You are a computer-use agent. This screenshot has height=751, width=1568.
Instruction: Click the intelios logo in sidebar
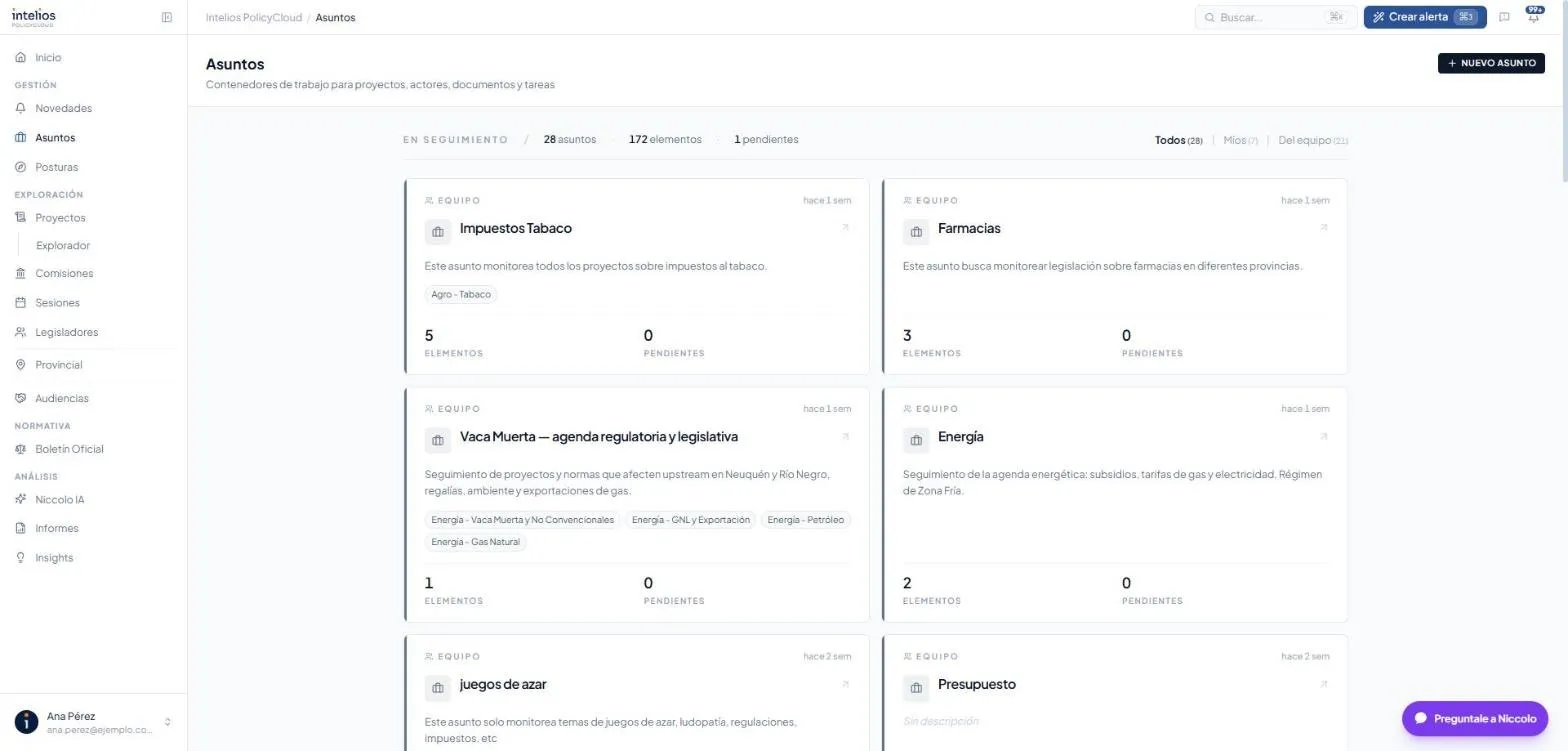click(x=34, y=17)
